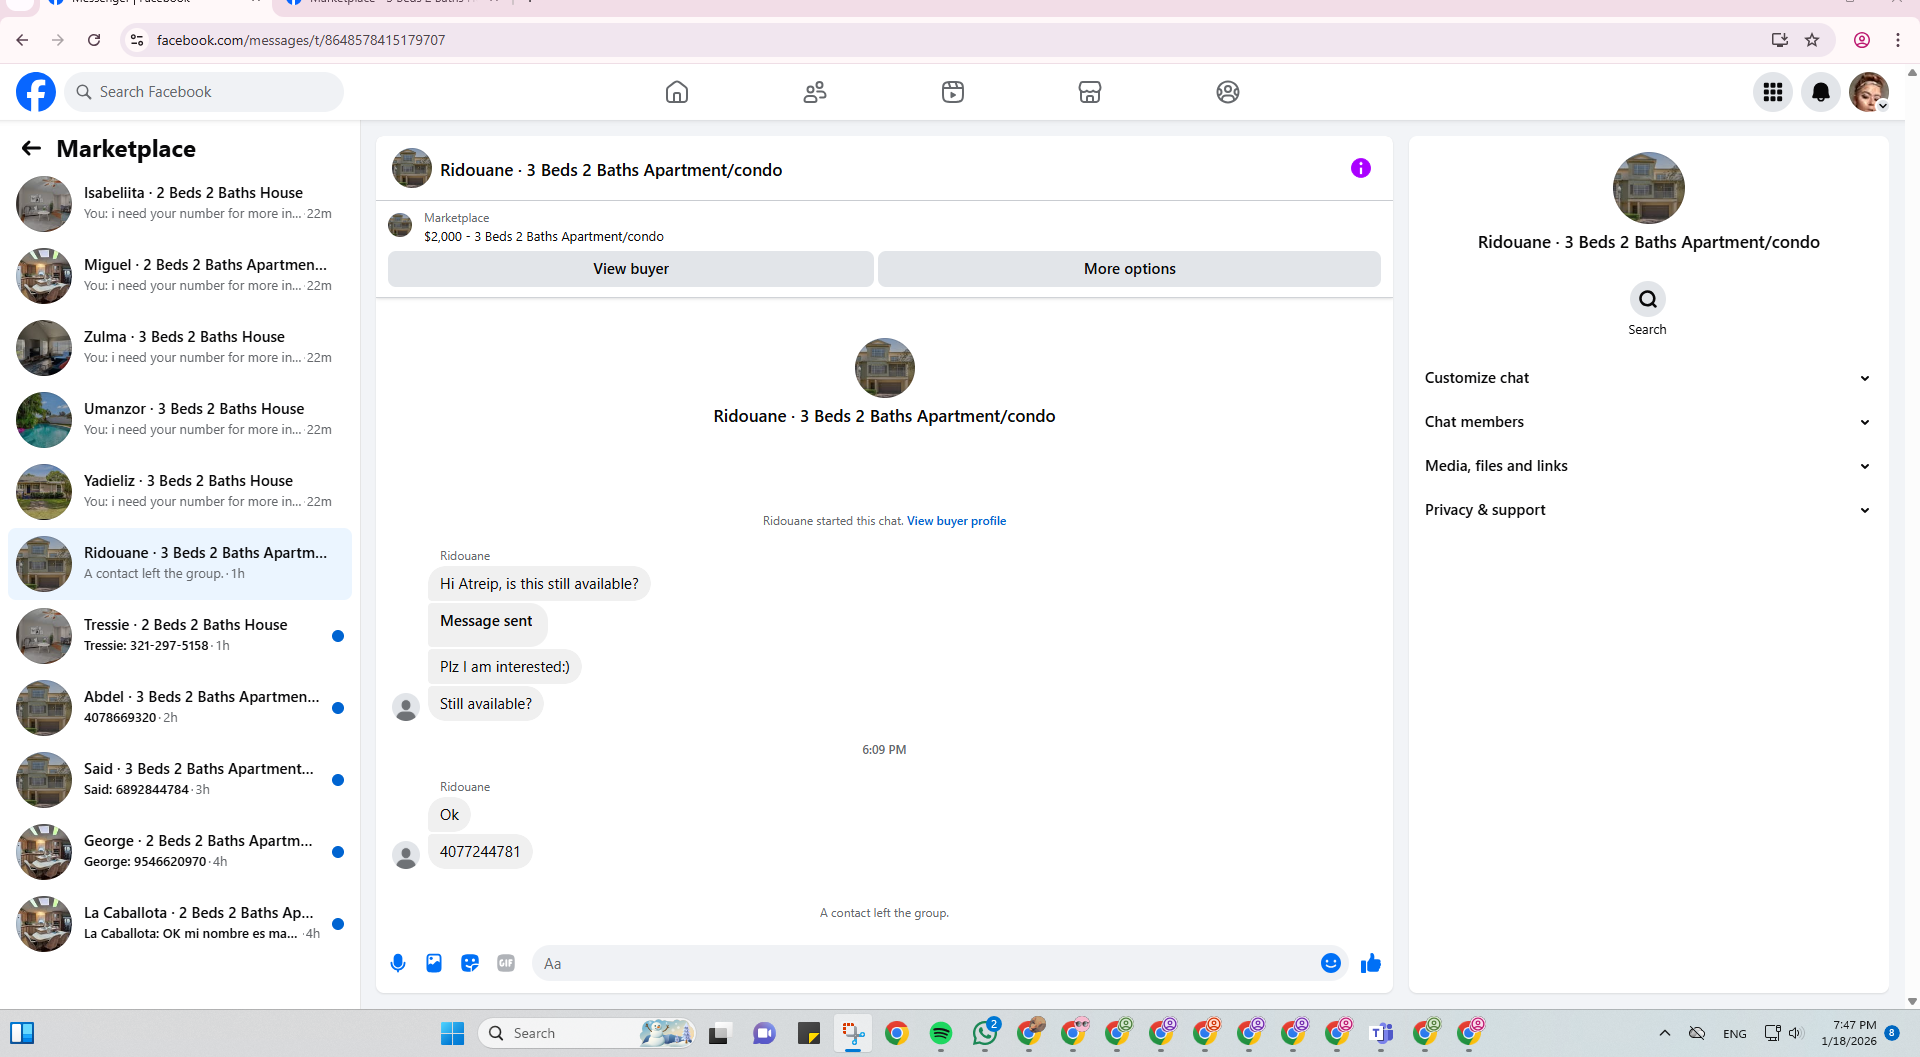
Task: Open the account profile picture menu
Action: (x=1868, y=92)
